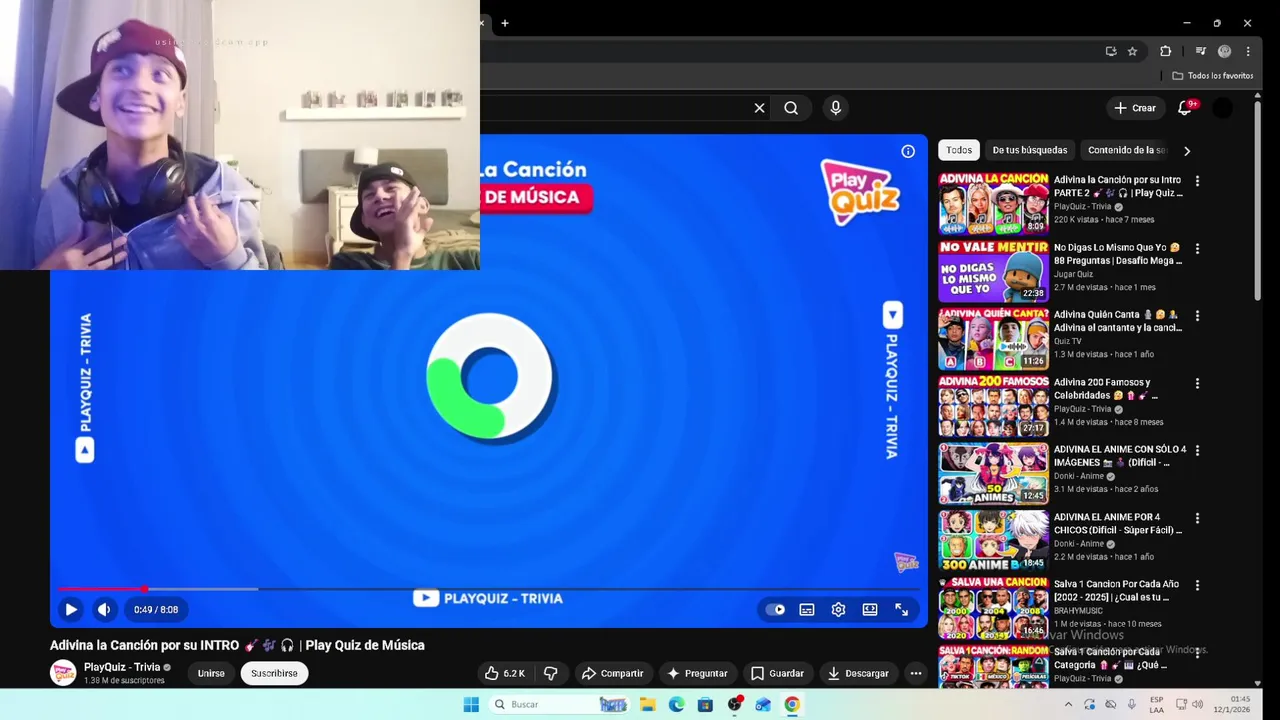Open Adivina 200 Famosos y Celebridades title
The height and width of the screenshot is (720, 1280).
(1106, 389)
